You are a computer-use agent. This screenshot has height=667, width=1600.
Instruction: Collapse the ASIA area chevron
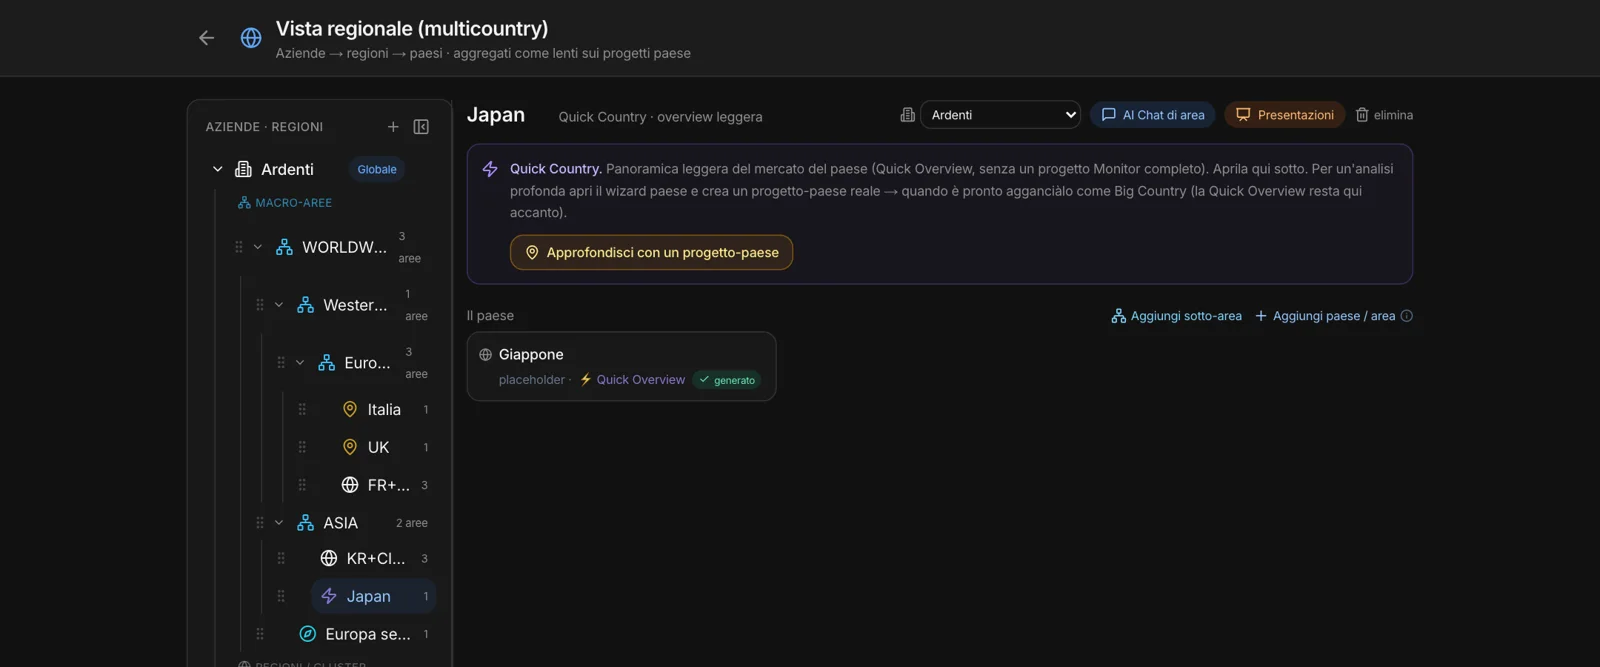point(279,523)
